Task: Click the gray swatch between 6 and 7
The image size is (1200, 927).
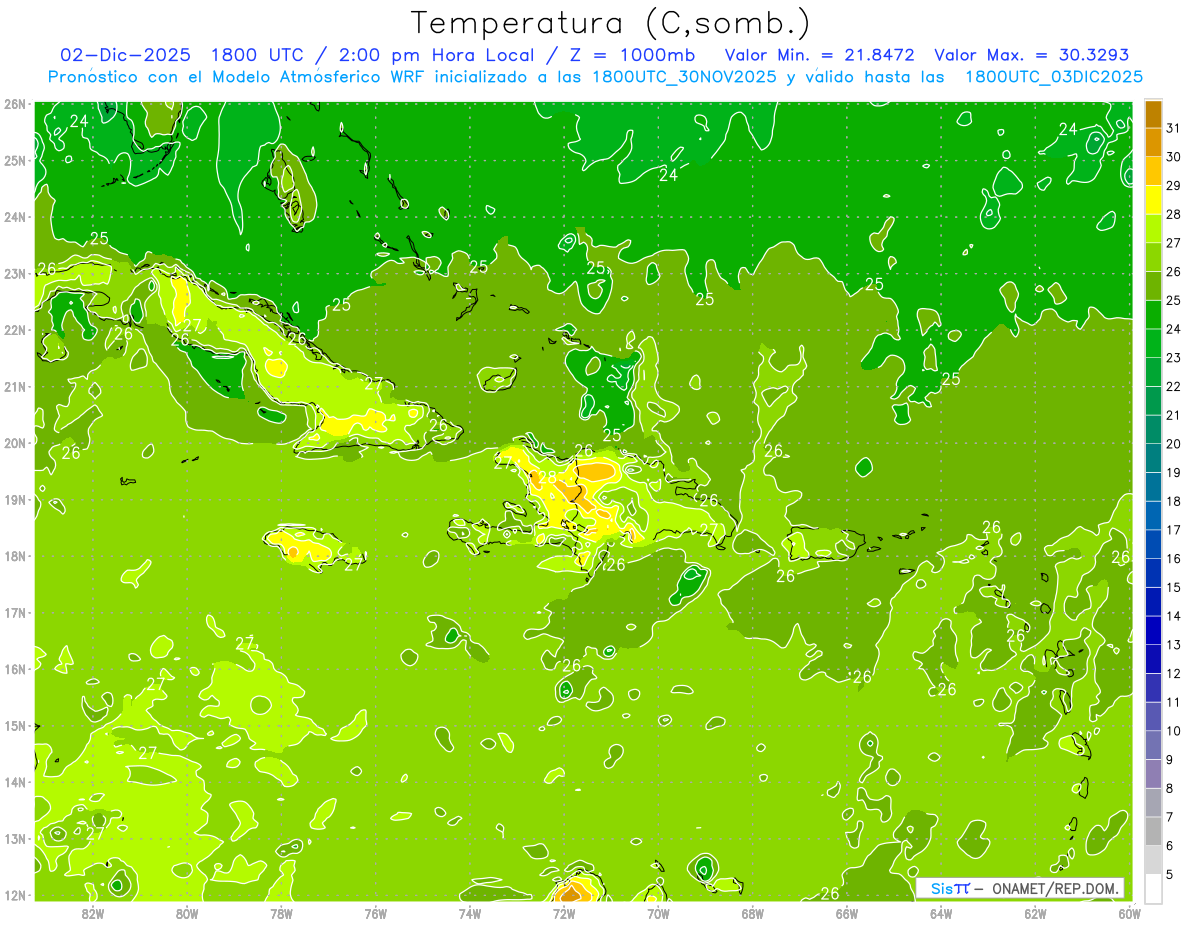Action: tap(1153, 831)
